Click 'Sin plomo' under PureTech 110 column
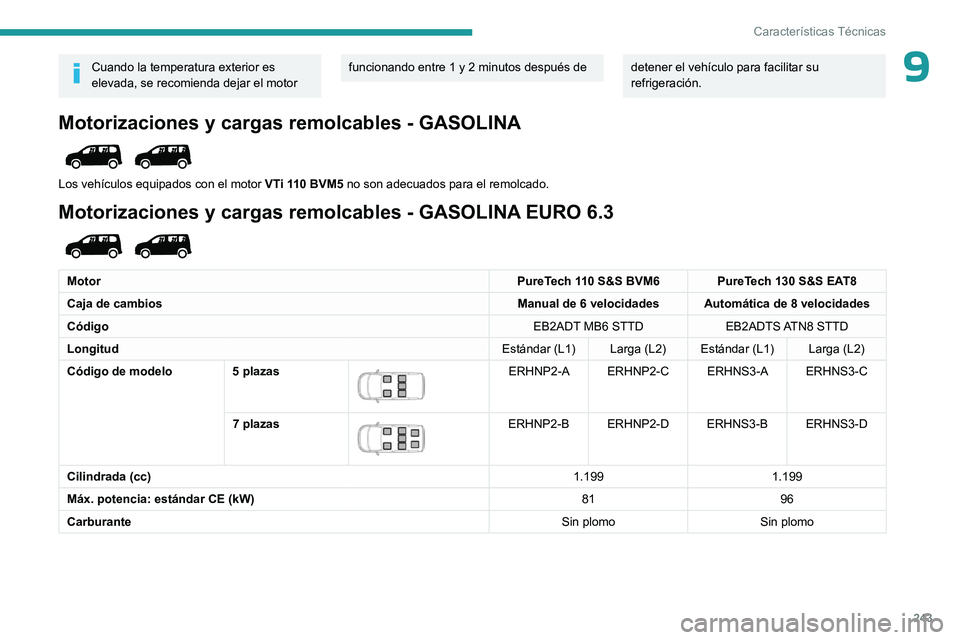The width and height of the screenshot is (960, 640). click(588, 522)
